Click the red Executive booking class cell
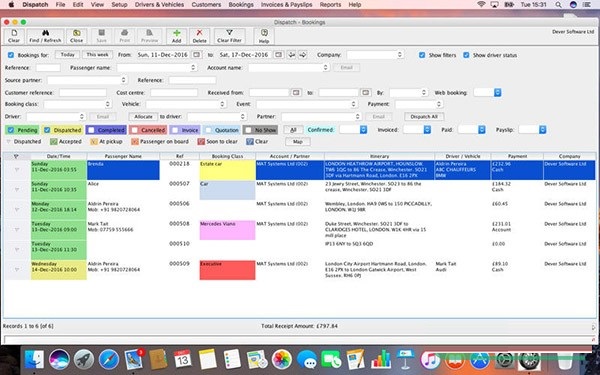Image resolution: width=600 pixels, height=375 pixels. click(x=227, y=270)
